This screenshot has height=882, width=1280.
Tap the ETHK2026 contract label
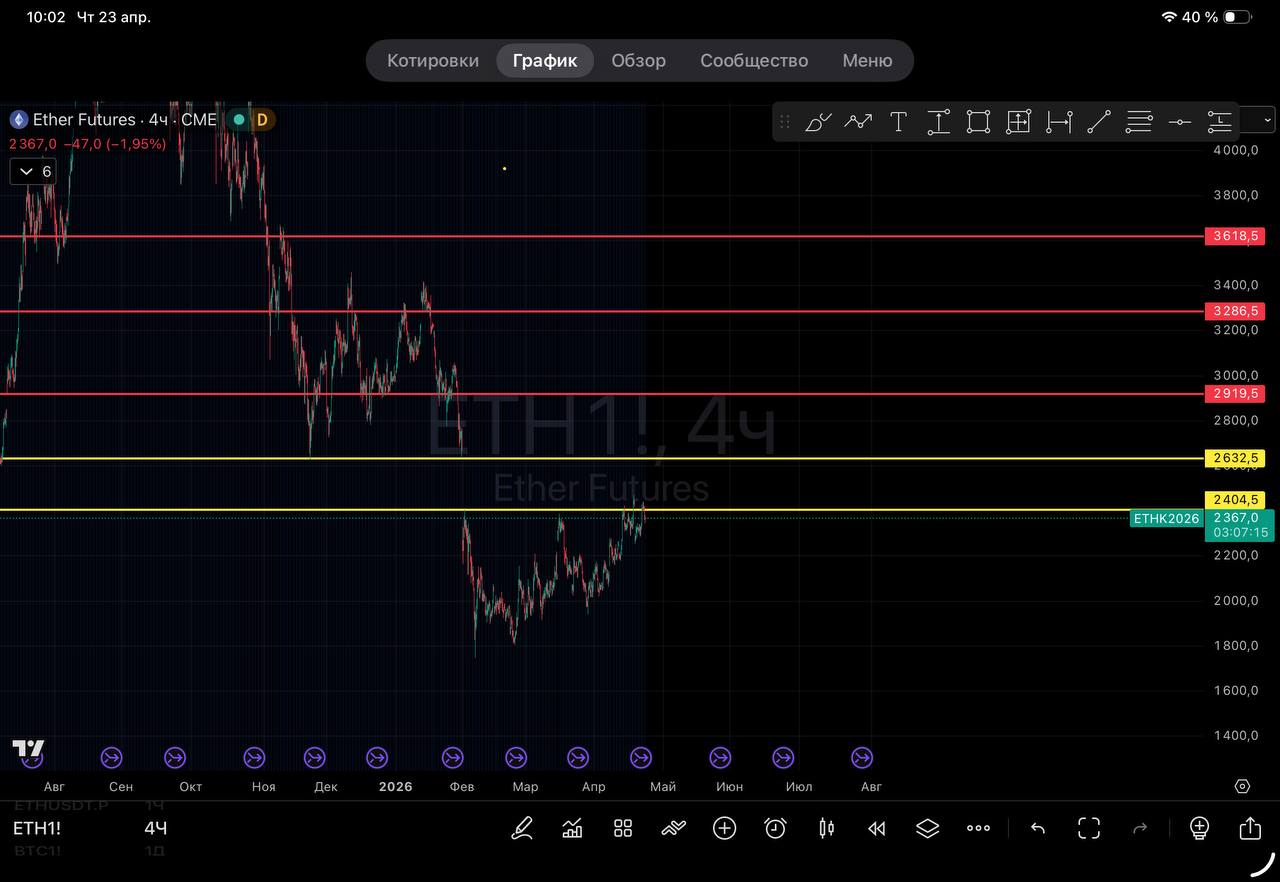1166,519
